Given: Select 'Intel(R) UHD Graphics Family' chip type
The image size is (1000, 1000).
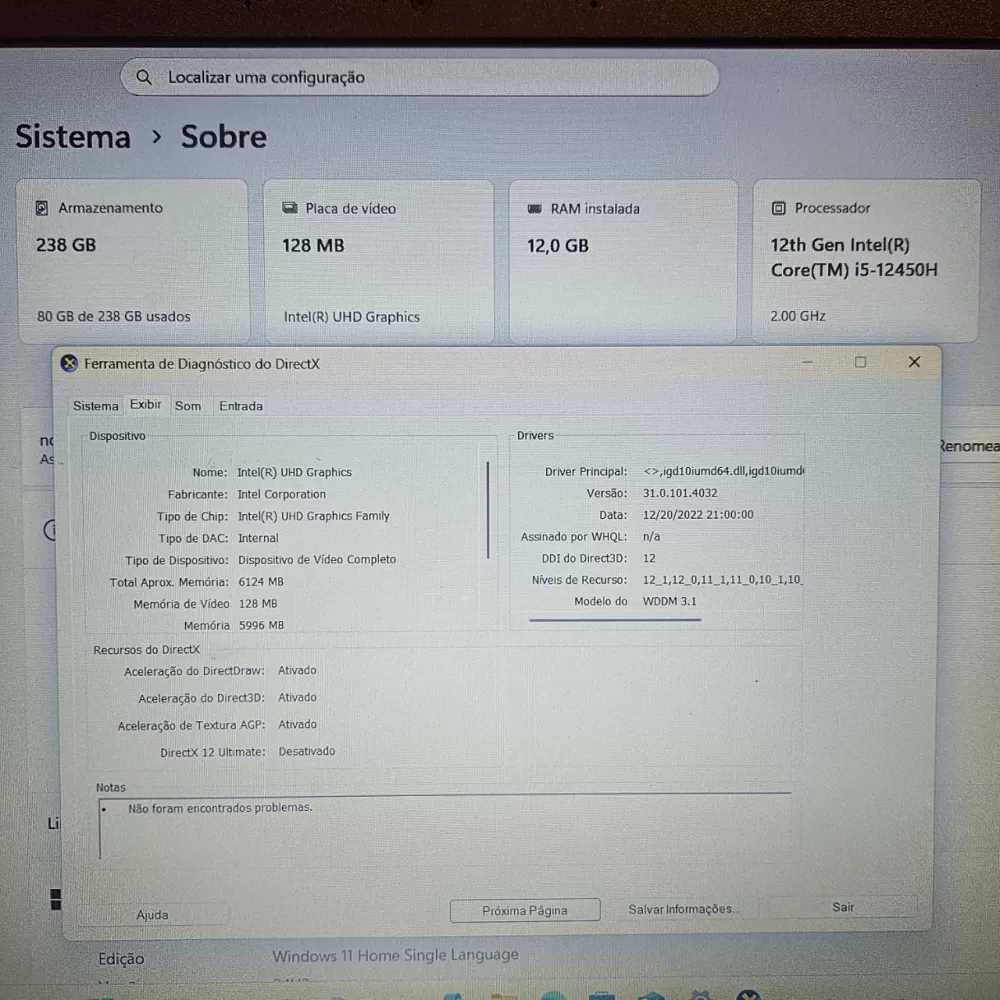Looking at the screenshot, I should pyautogui.click(x=313, y=516).
